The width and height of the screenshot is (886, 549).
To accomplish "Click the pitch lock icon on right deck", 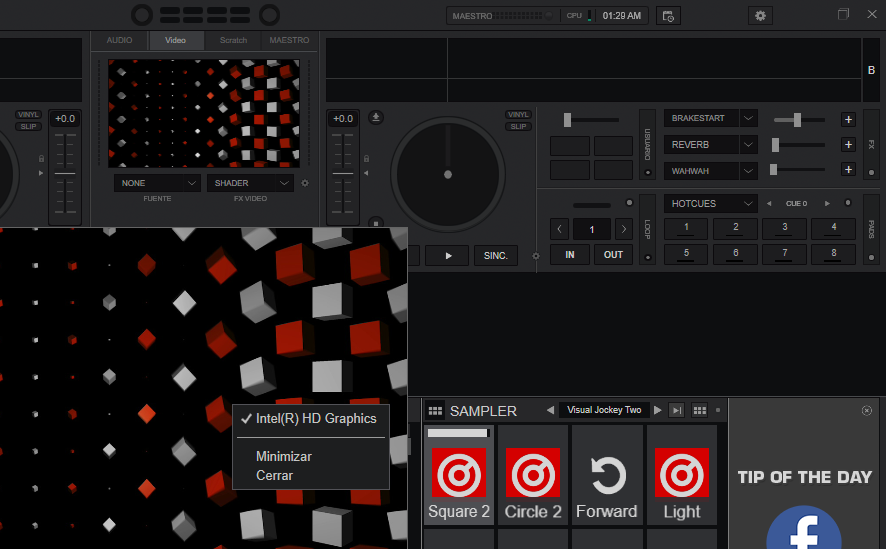I will pyautogui.click(x=366, y=159).
